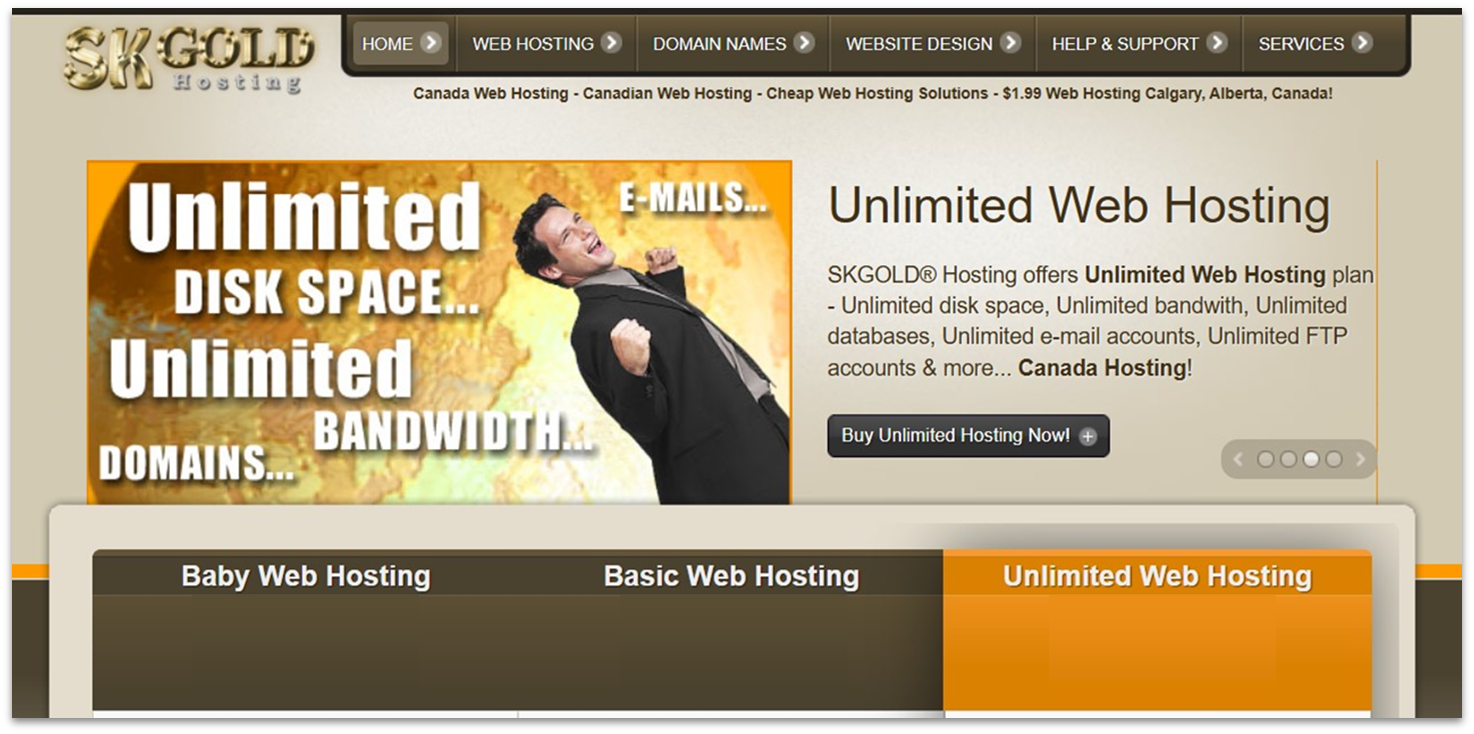
Task: Go to previous slide arrow
Action: pos(1239,459)
